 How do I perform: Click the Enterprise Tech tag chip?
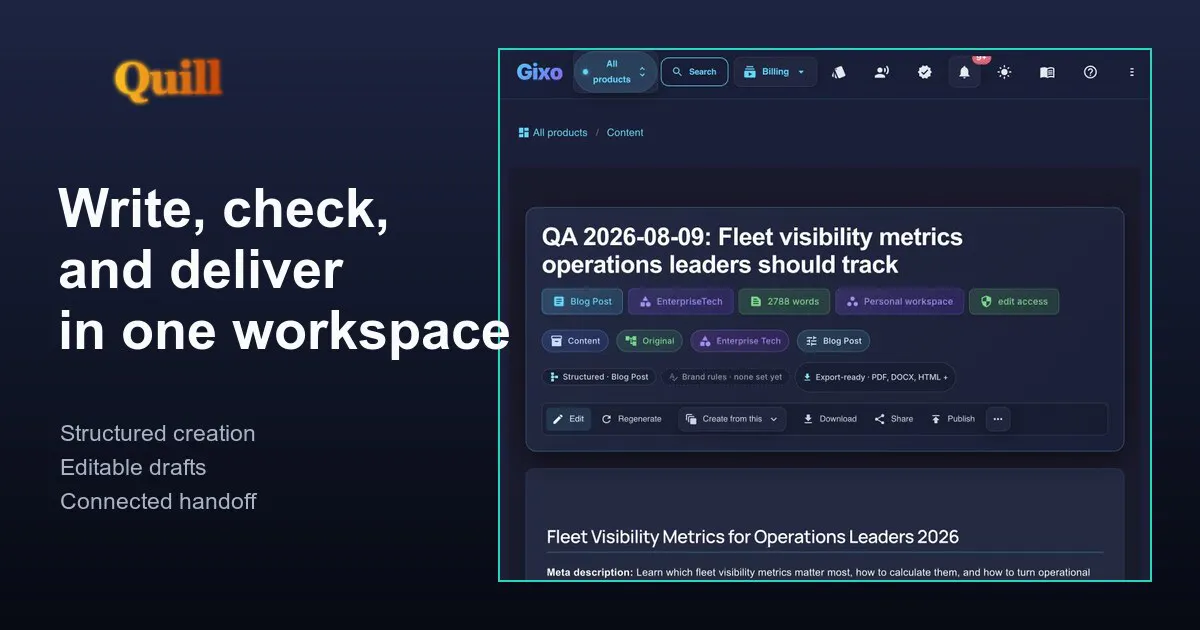click(739, 341)
